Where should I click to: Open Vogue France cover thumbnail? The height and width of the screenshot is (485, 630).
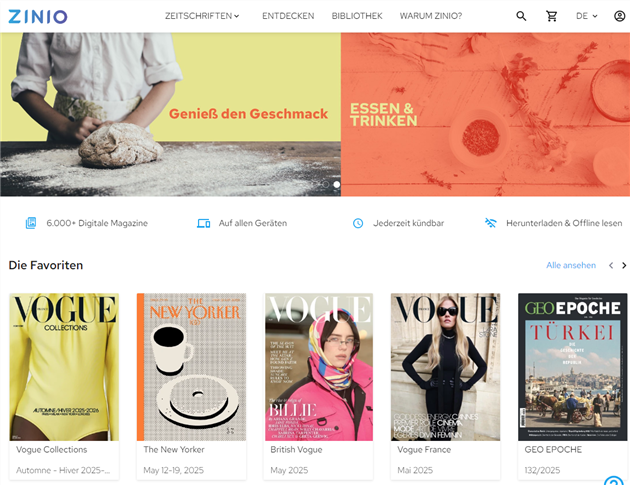click(x=446, y=367)
